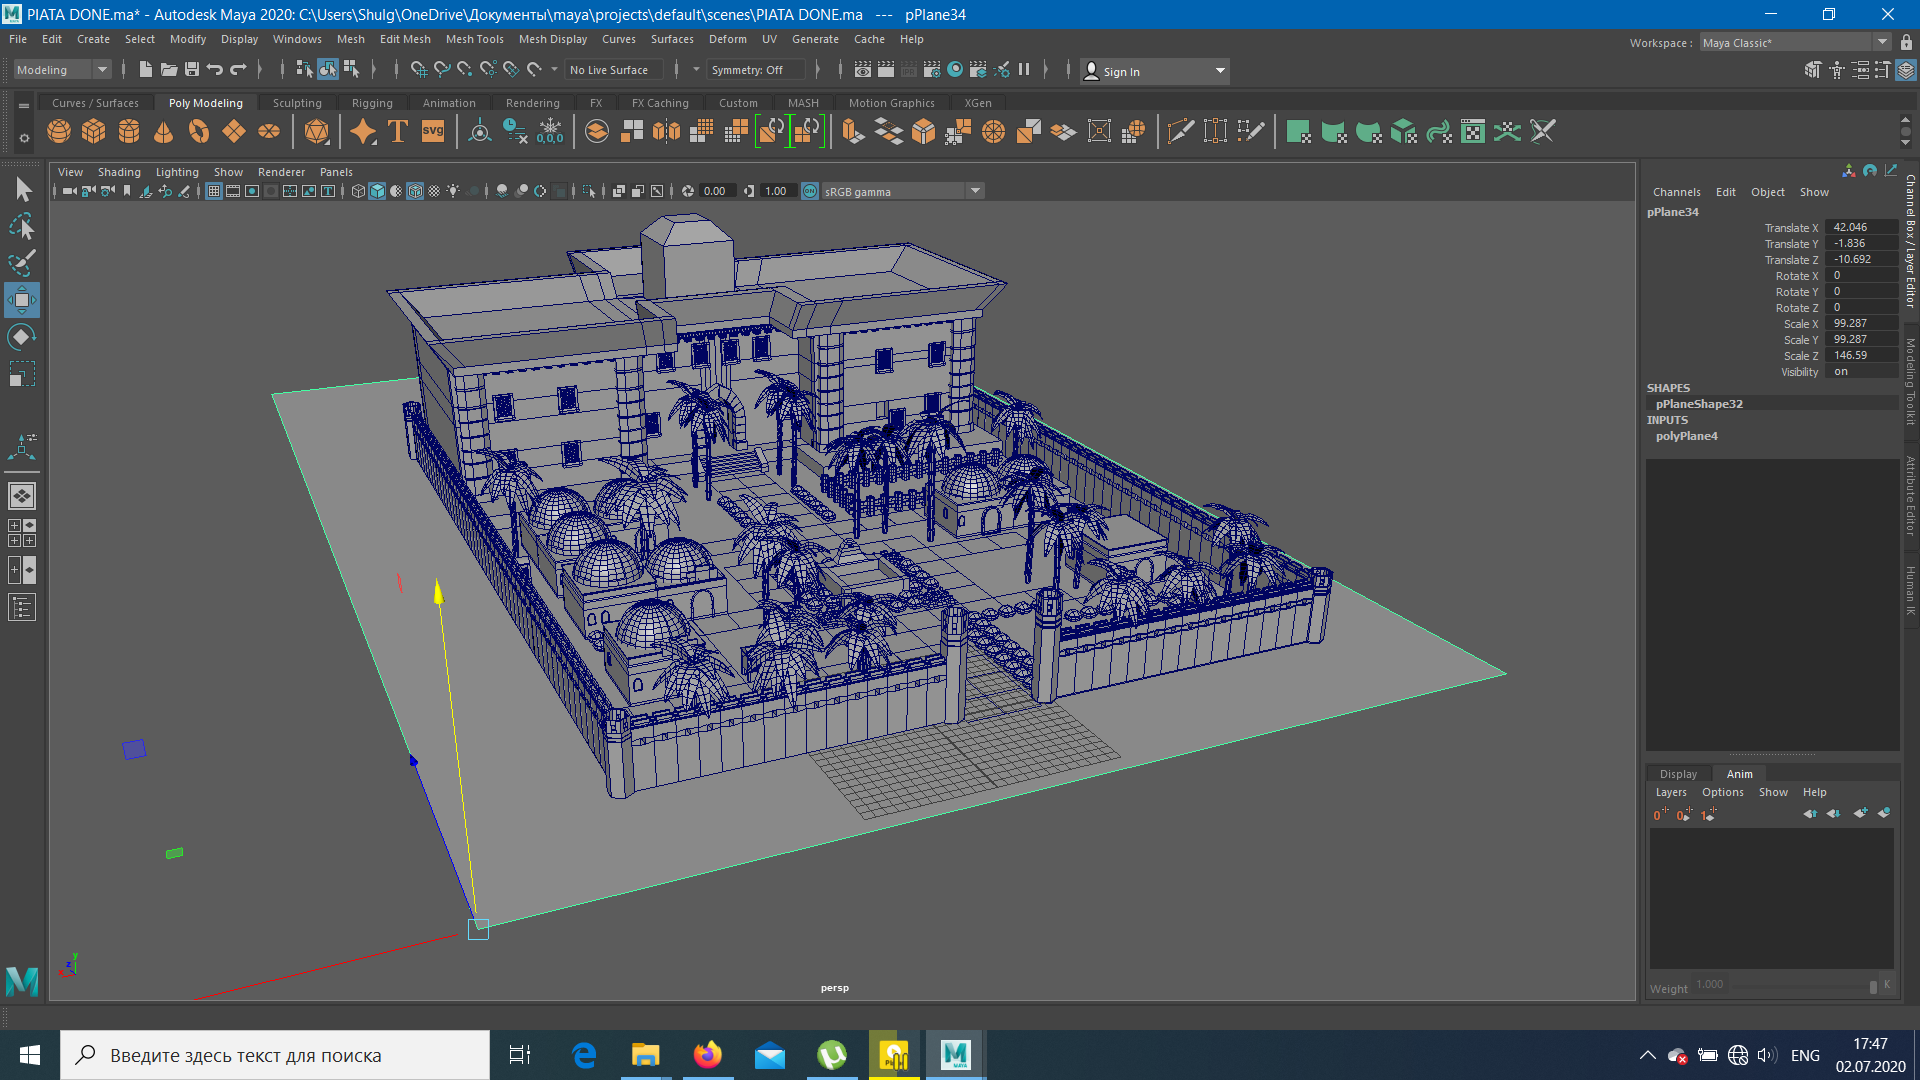Create a polygon sphere from the shelf

(x=59, y=132)
